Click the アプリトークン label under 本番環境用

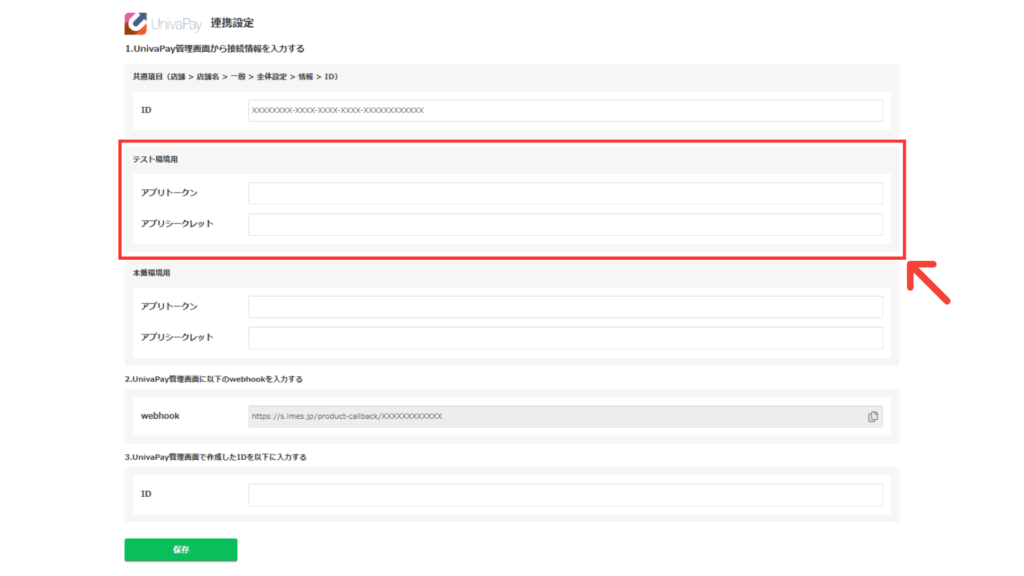[x=169, y=306]
